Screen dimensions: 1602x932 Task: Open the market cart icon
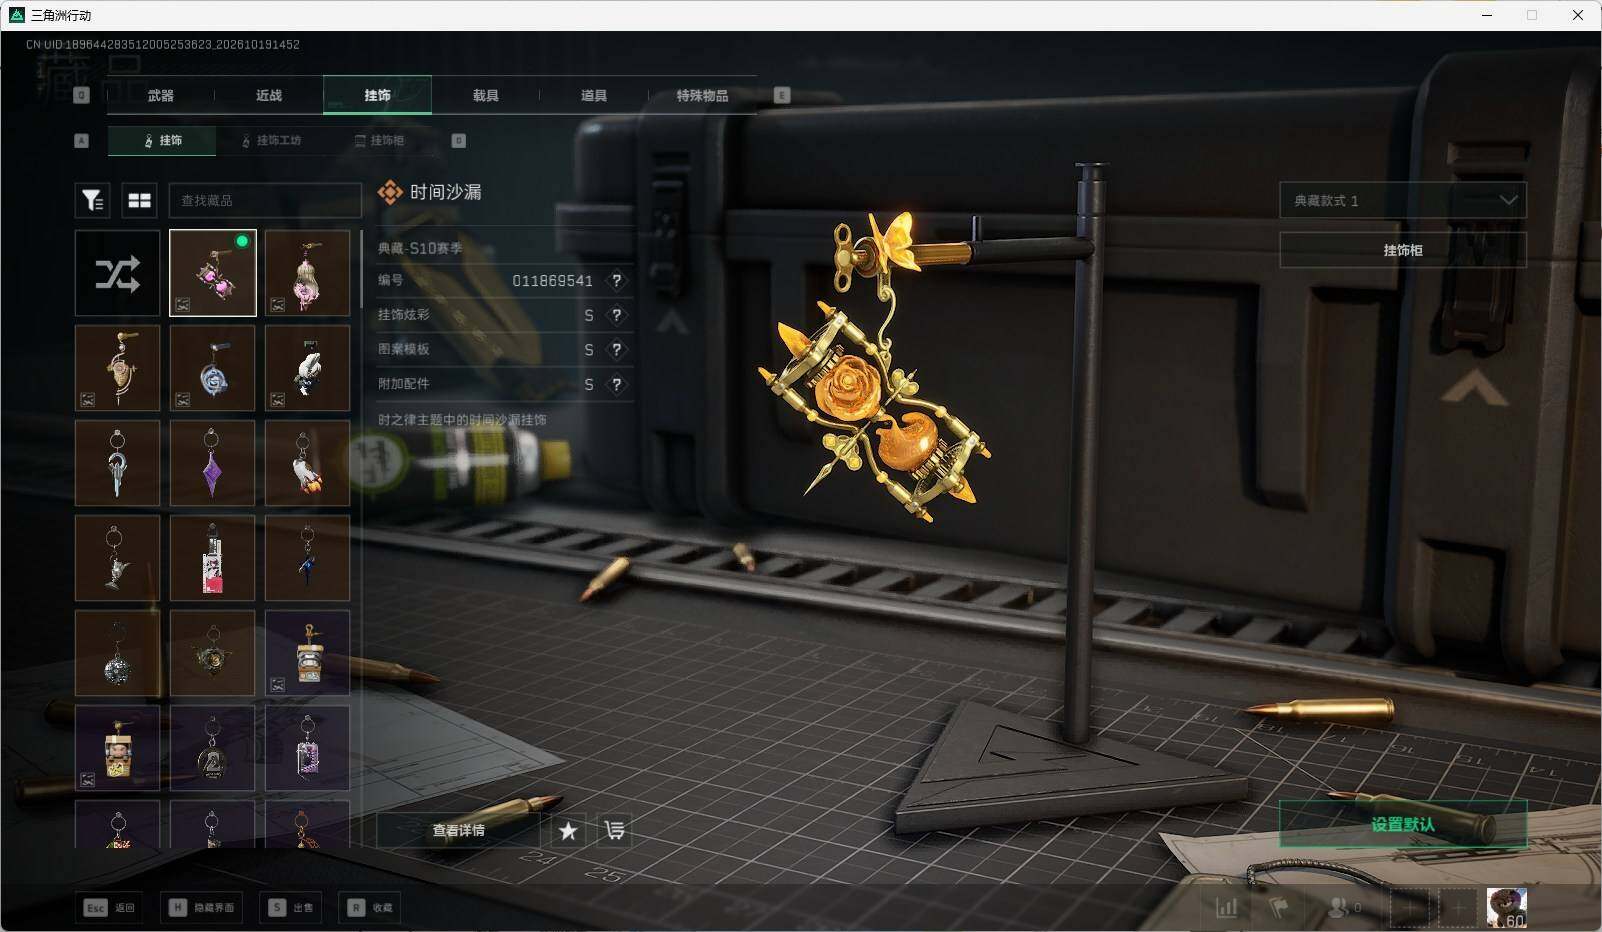614,830
